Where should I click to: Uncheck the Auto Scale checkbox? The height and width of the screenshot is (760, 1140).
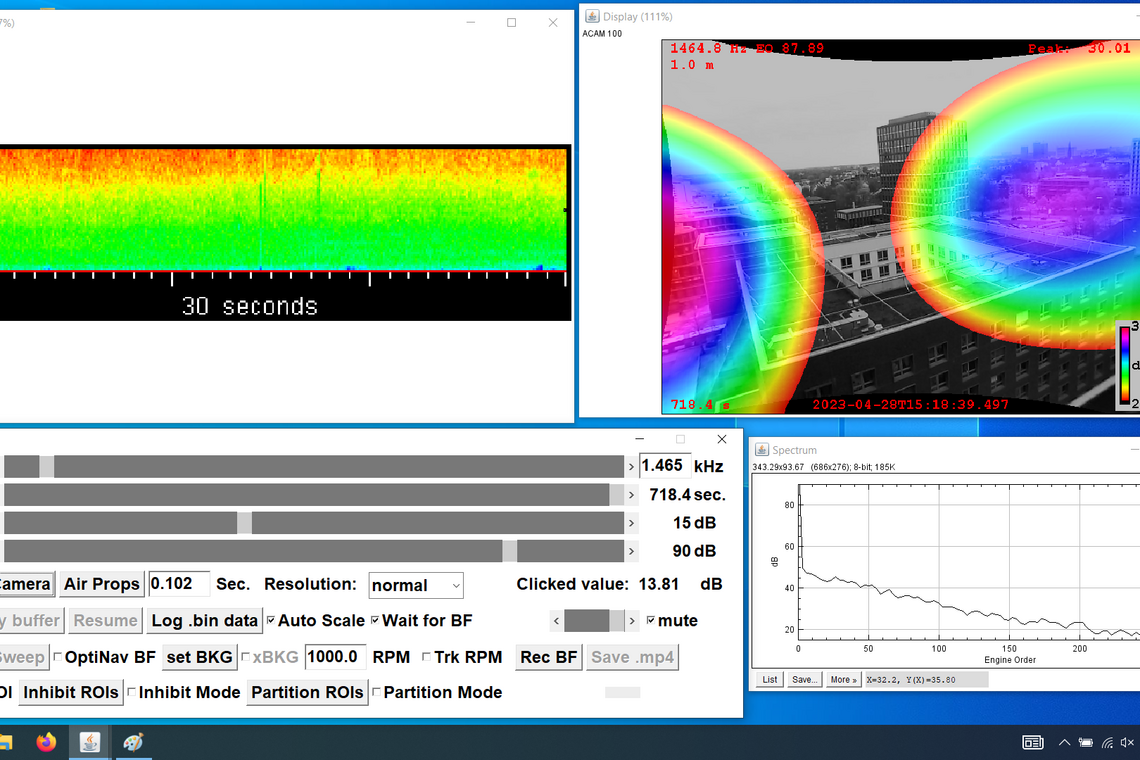click(271, 621)
